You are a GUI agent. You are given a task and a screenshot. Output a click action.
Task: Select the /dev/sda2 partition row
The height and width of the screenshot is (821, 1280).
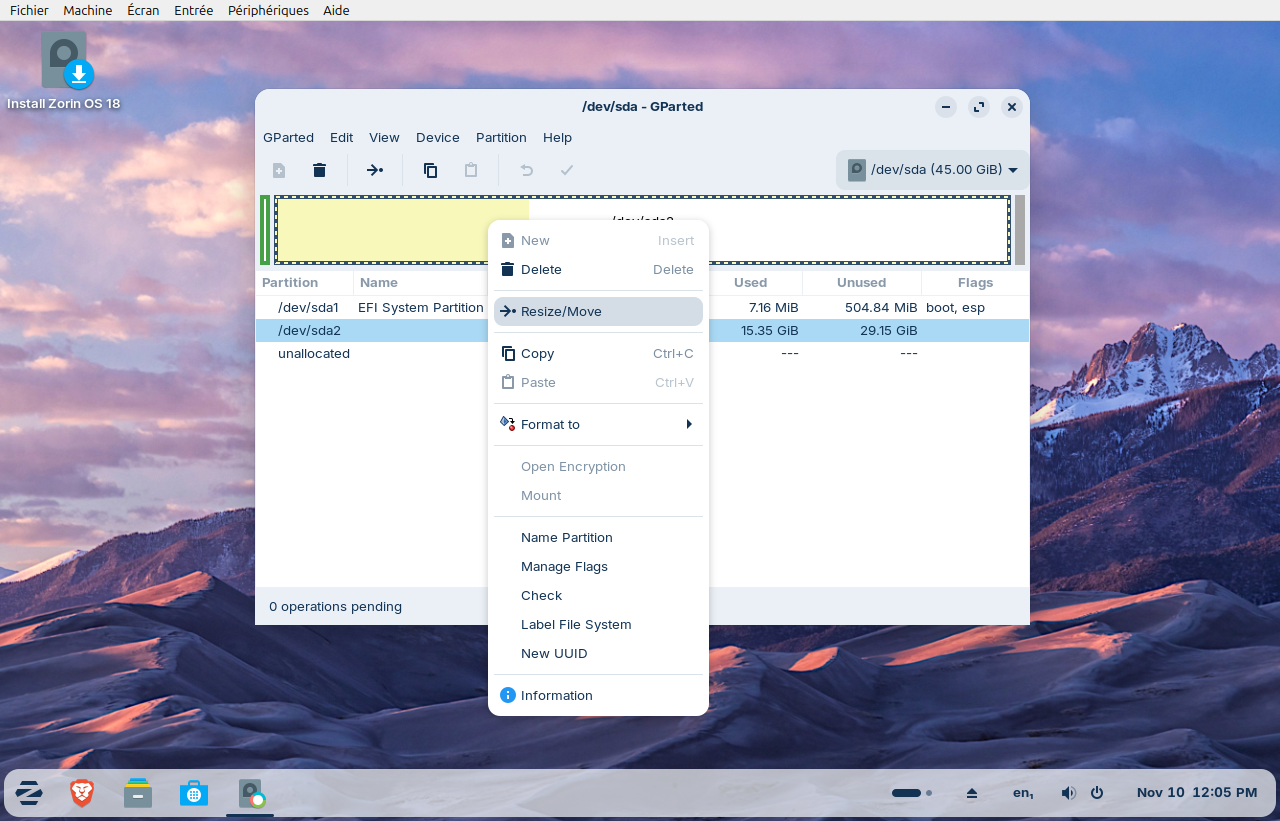(642, 330)
